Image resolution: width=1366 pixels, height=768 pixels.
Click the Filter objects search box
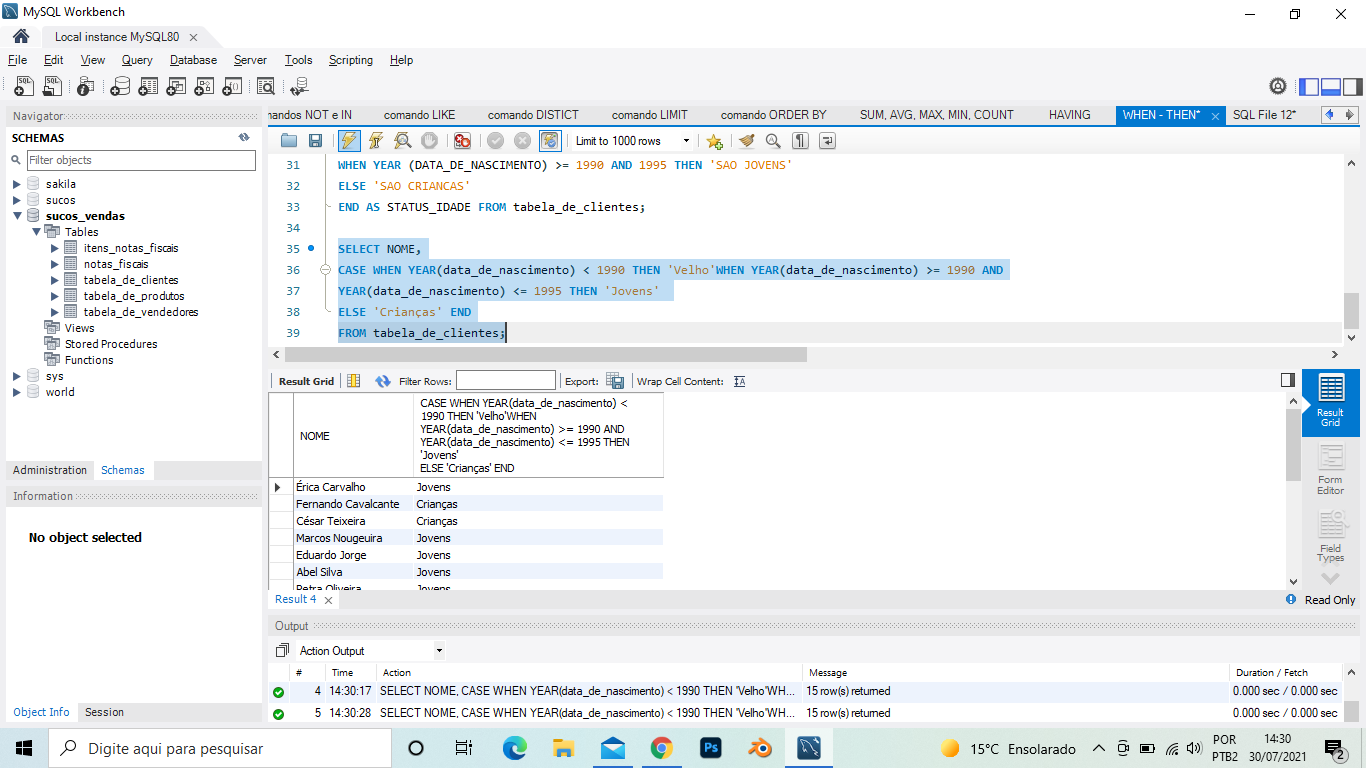coord(141,160)
